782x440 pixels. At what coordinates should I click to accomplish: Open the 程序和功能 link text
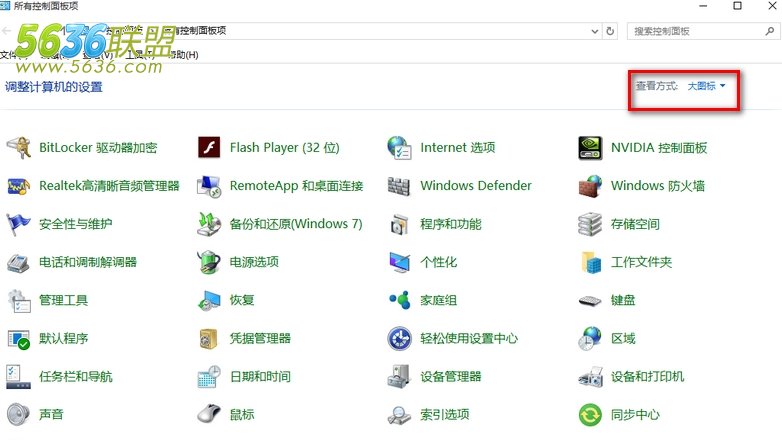[x=450, y=224]
